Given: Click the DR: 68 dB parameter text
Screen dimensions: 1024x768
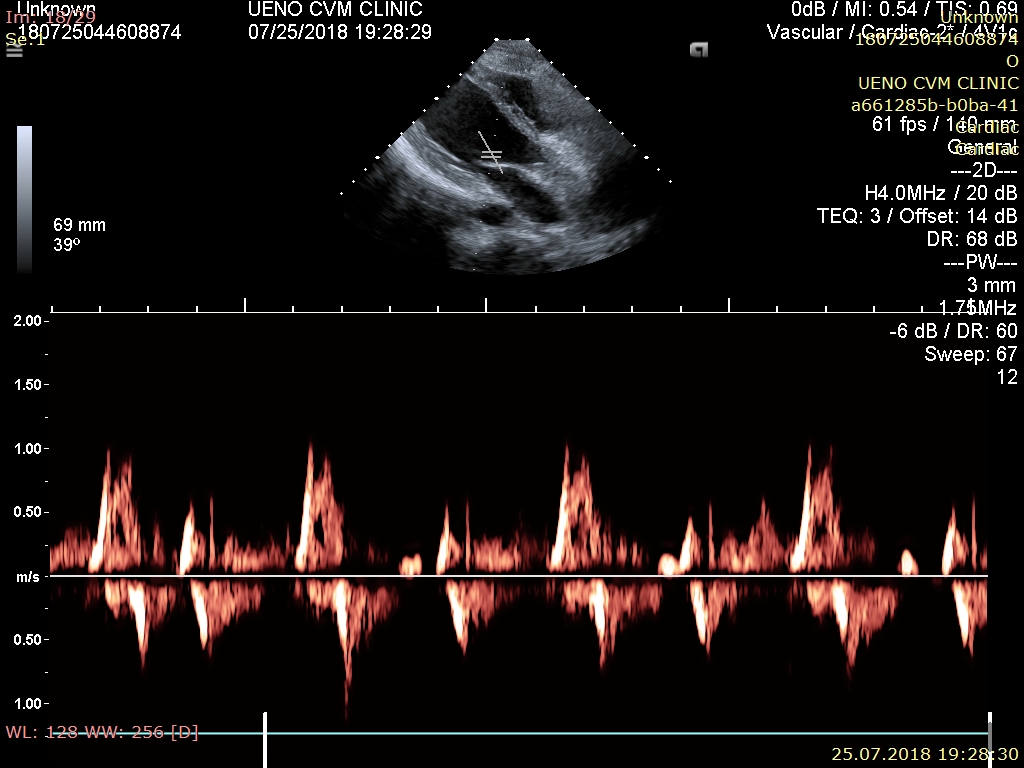Looking at the screenshot, I should pyautogui.click(x=972, y=239).
